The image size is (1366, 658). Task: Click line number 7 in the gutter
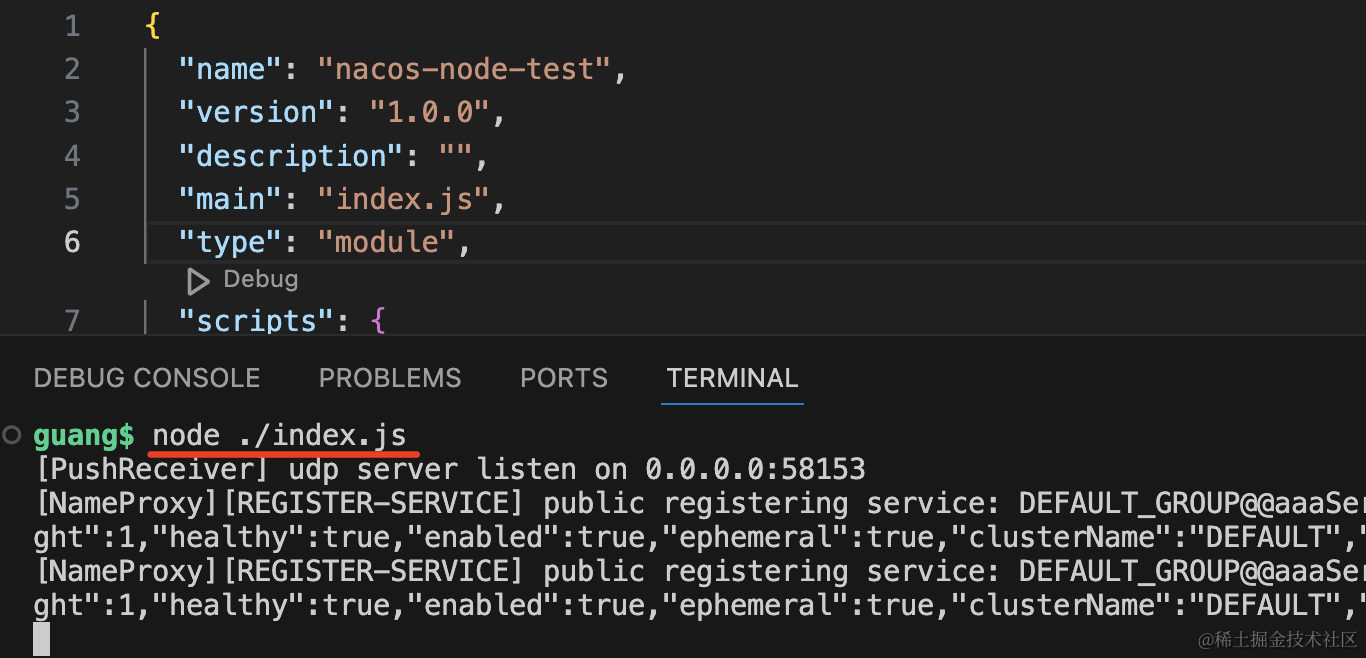coord(72,320)
